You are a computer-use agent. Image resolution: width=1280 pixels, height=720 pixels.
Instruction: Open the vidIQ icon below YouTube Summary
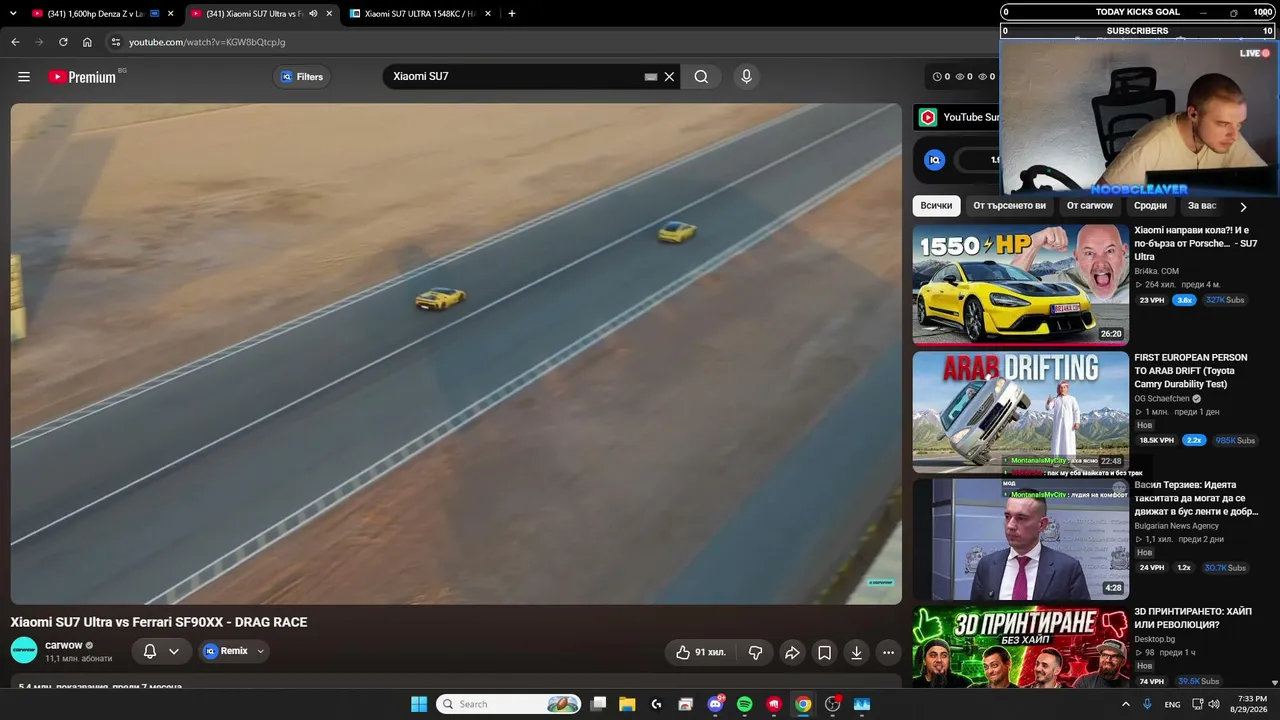[x=935, y=160]
